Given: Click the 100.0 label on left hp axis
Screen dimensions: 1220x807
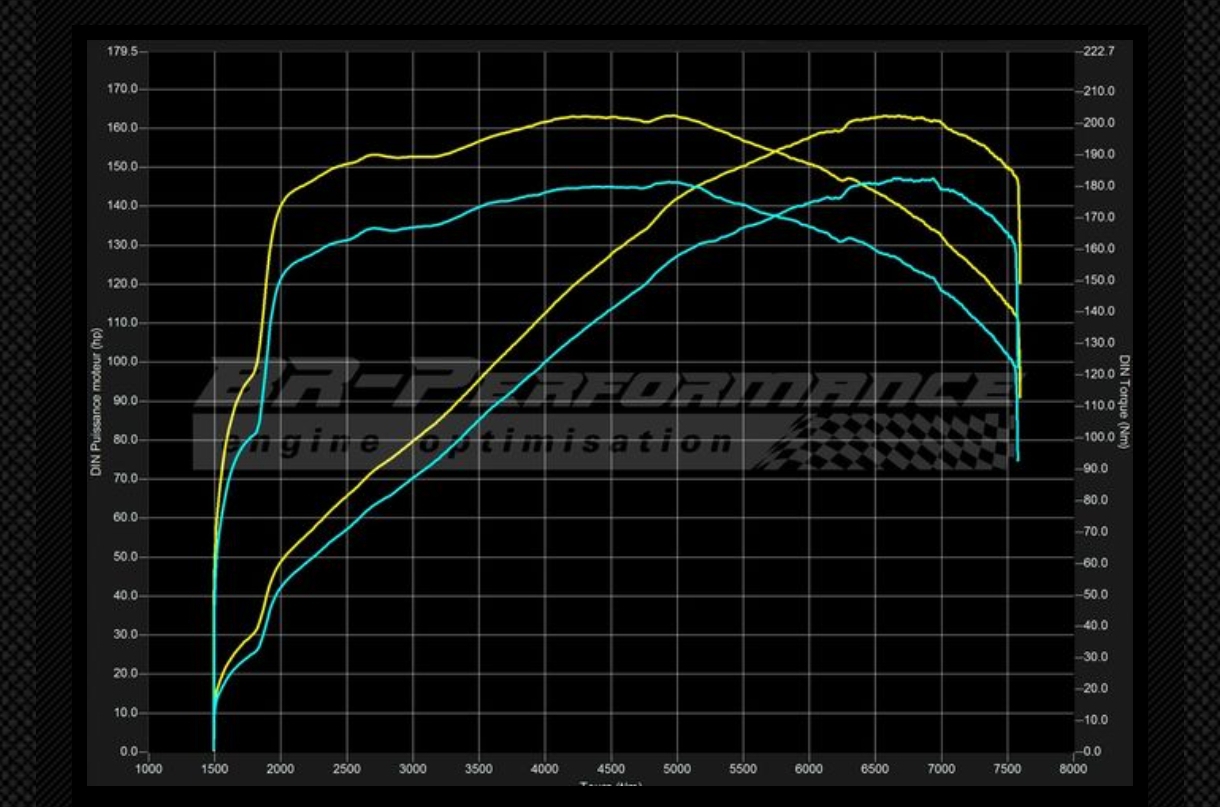Looking at the screenshot, I should tap(124, 362).
